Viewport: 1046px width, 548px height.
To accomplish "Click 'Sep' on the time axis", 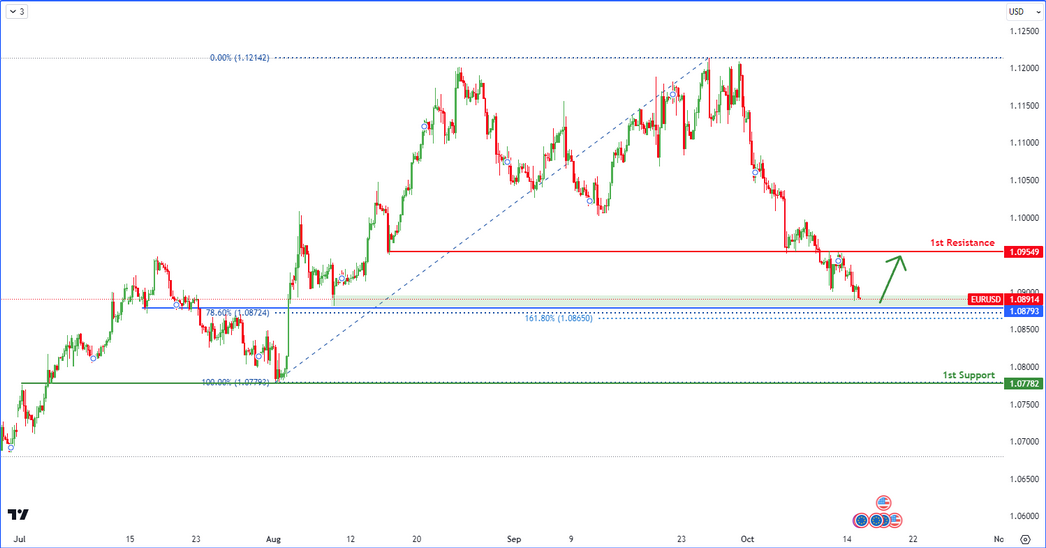I will [x=514, y=539].
